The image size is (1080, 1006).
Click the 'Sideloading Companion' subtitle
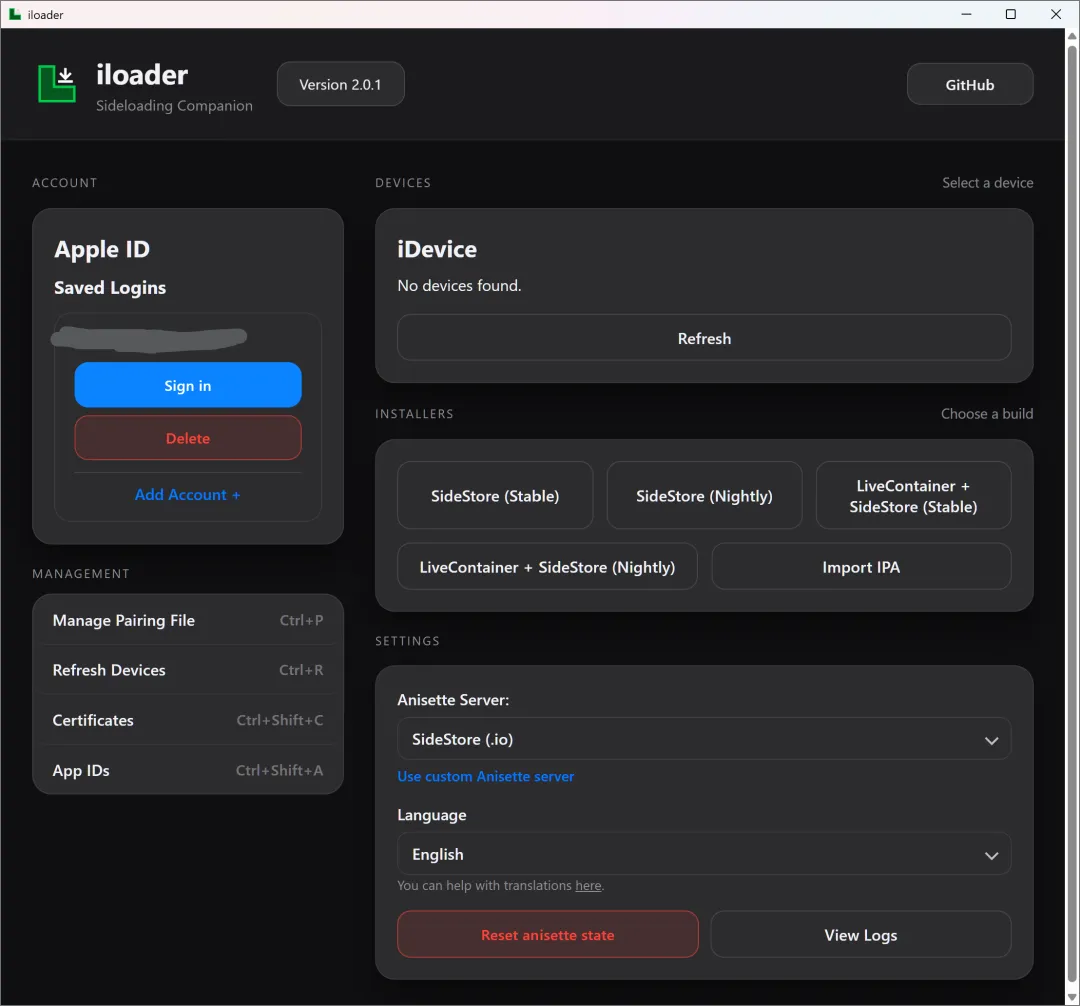pyautogui.click(x=174, y=105)
